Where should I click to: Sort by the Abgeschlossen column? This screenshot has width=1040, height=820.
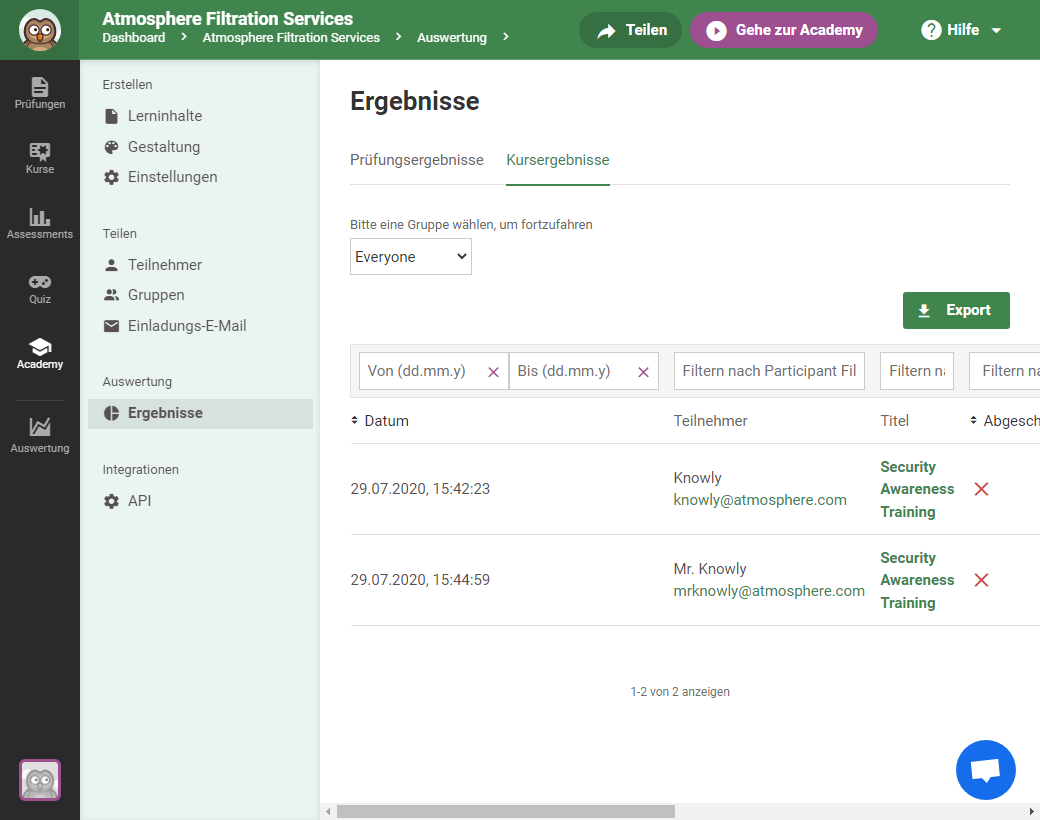click(x=1004, y=421)
